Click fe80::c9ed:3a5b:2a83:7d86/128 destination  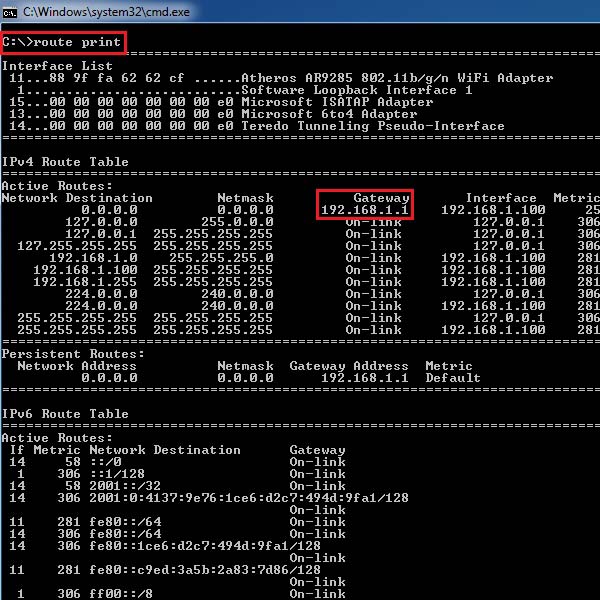point(205,570)
